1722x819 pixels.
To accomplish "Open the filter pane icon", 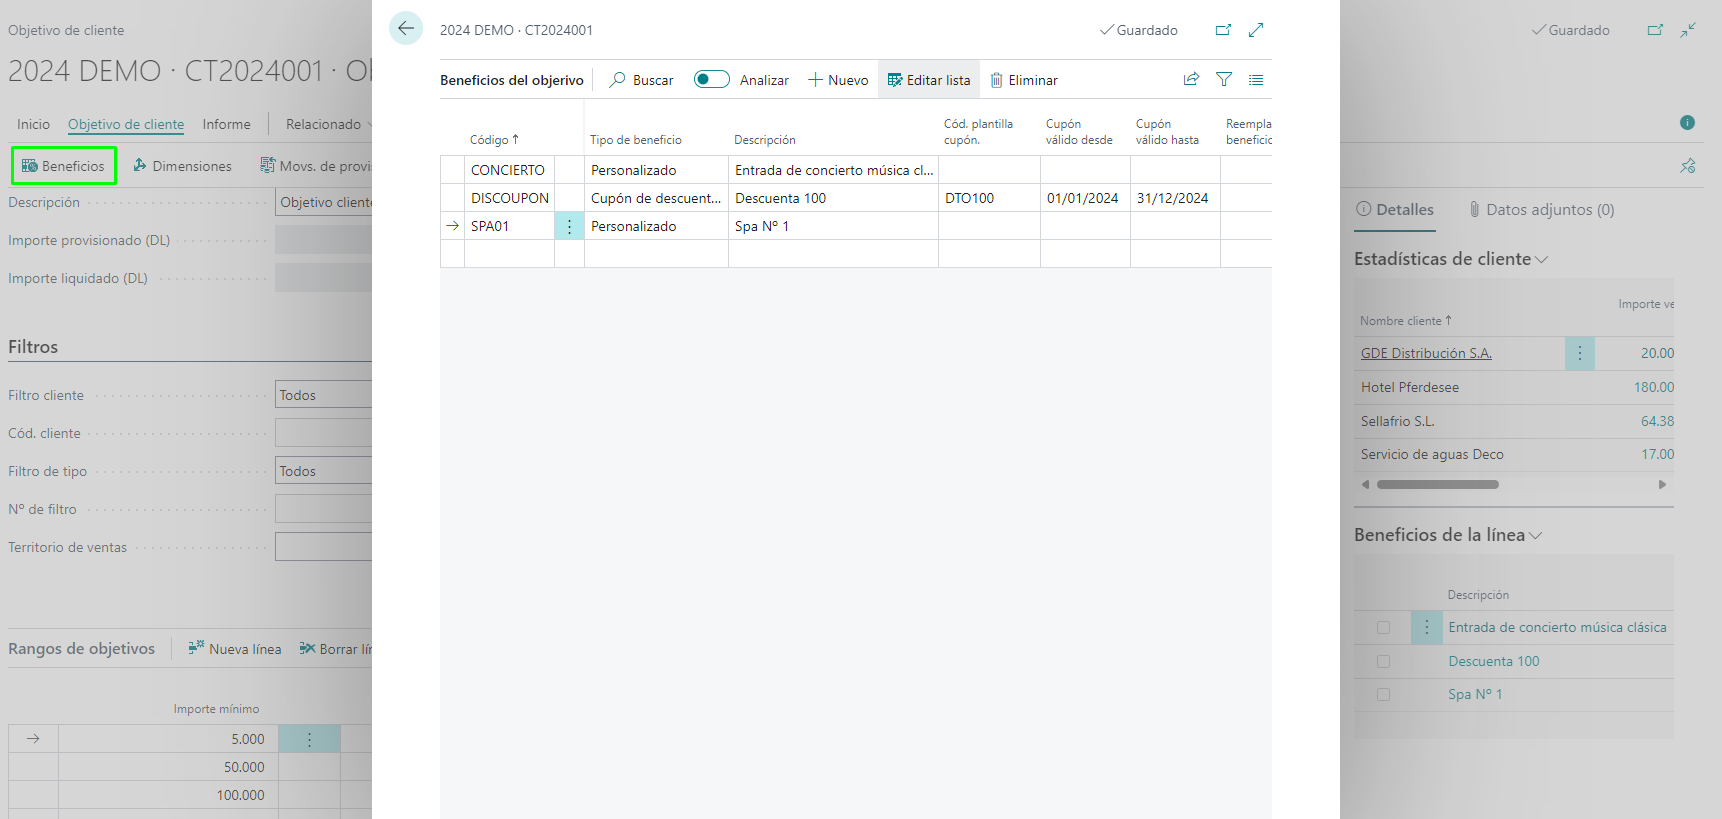I will pos(1224,79).
